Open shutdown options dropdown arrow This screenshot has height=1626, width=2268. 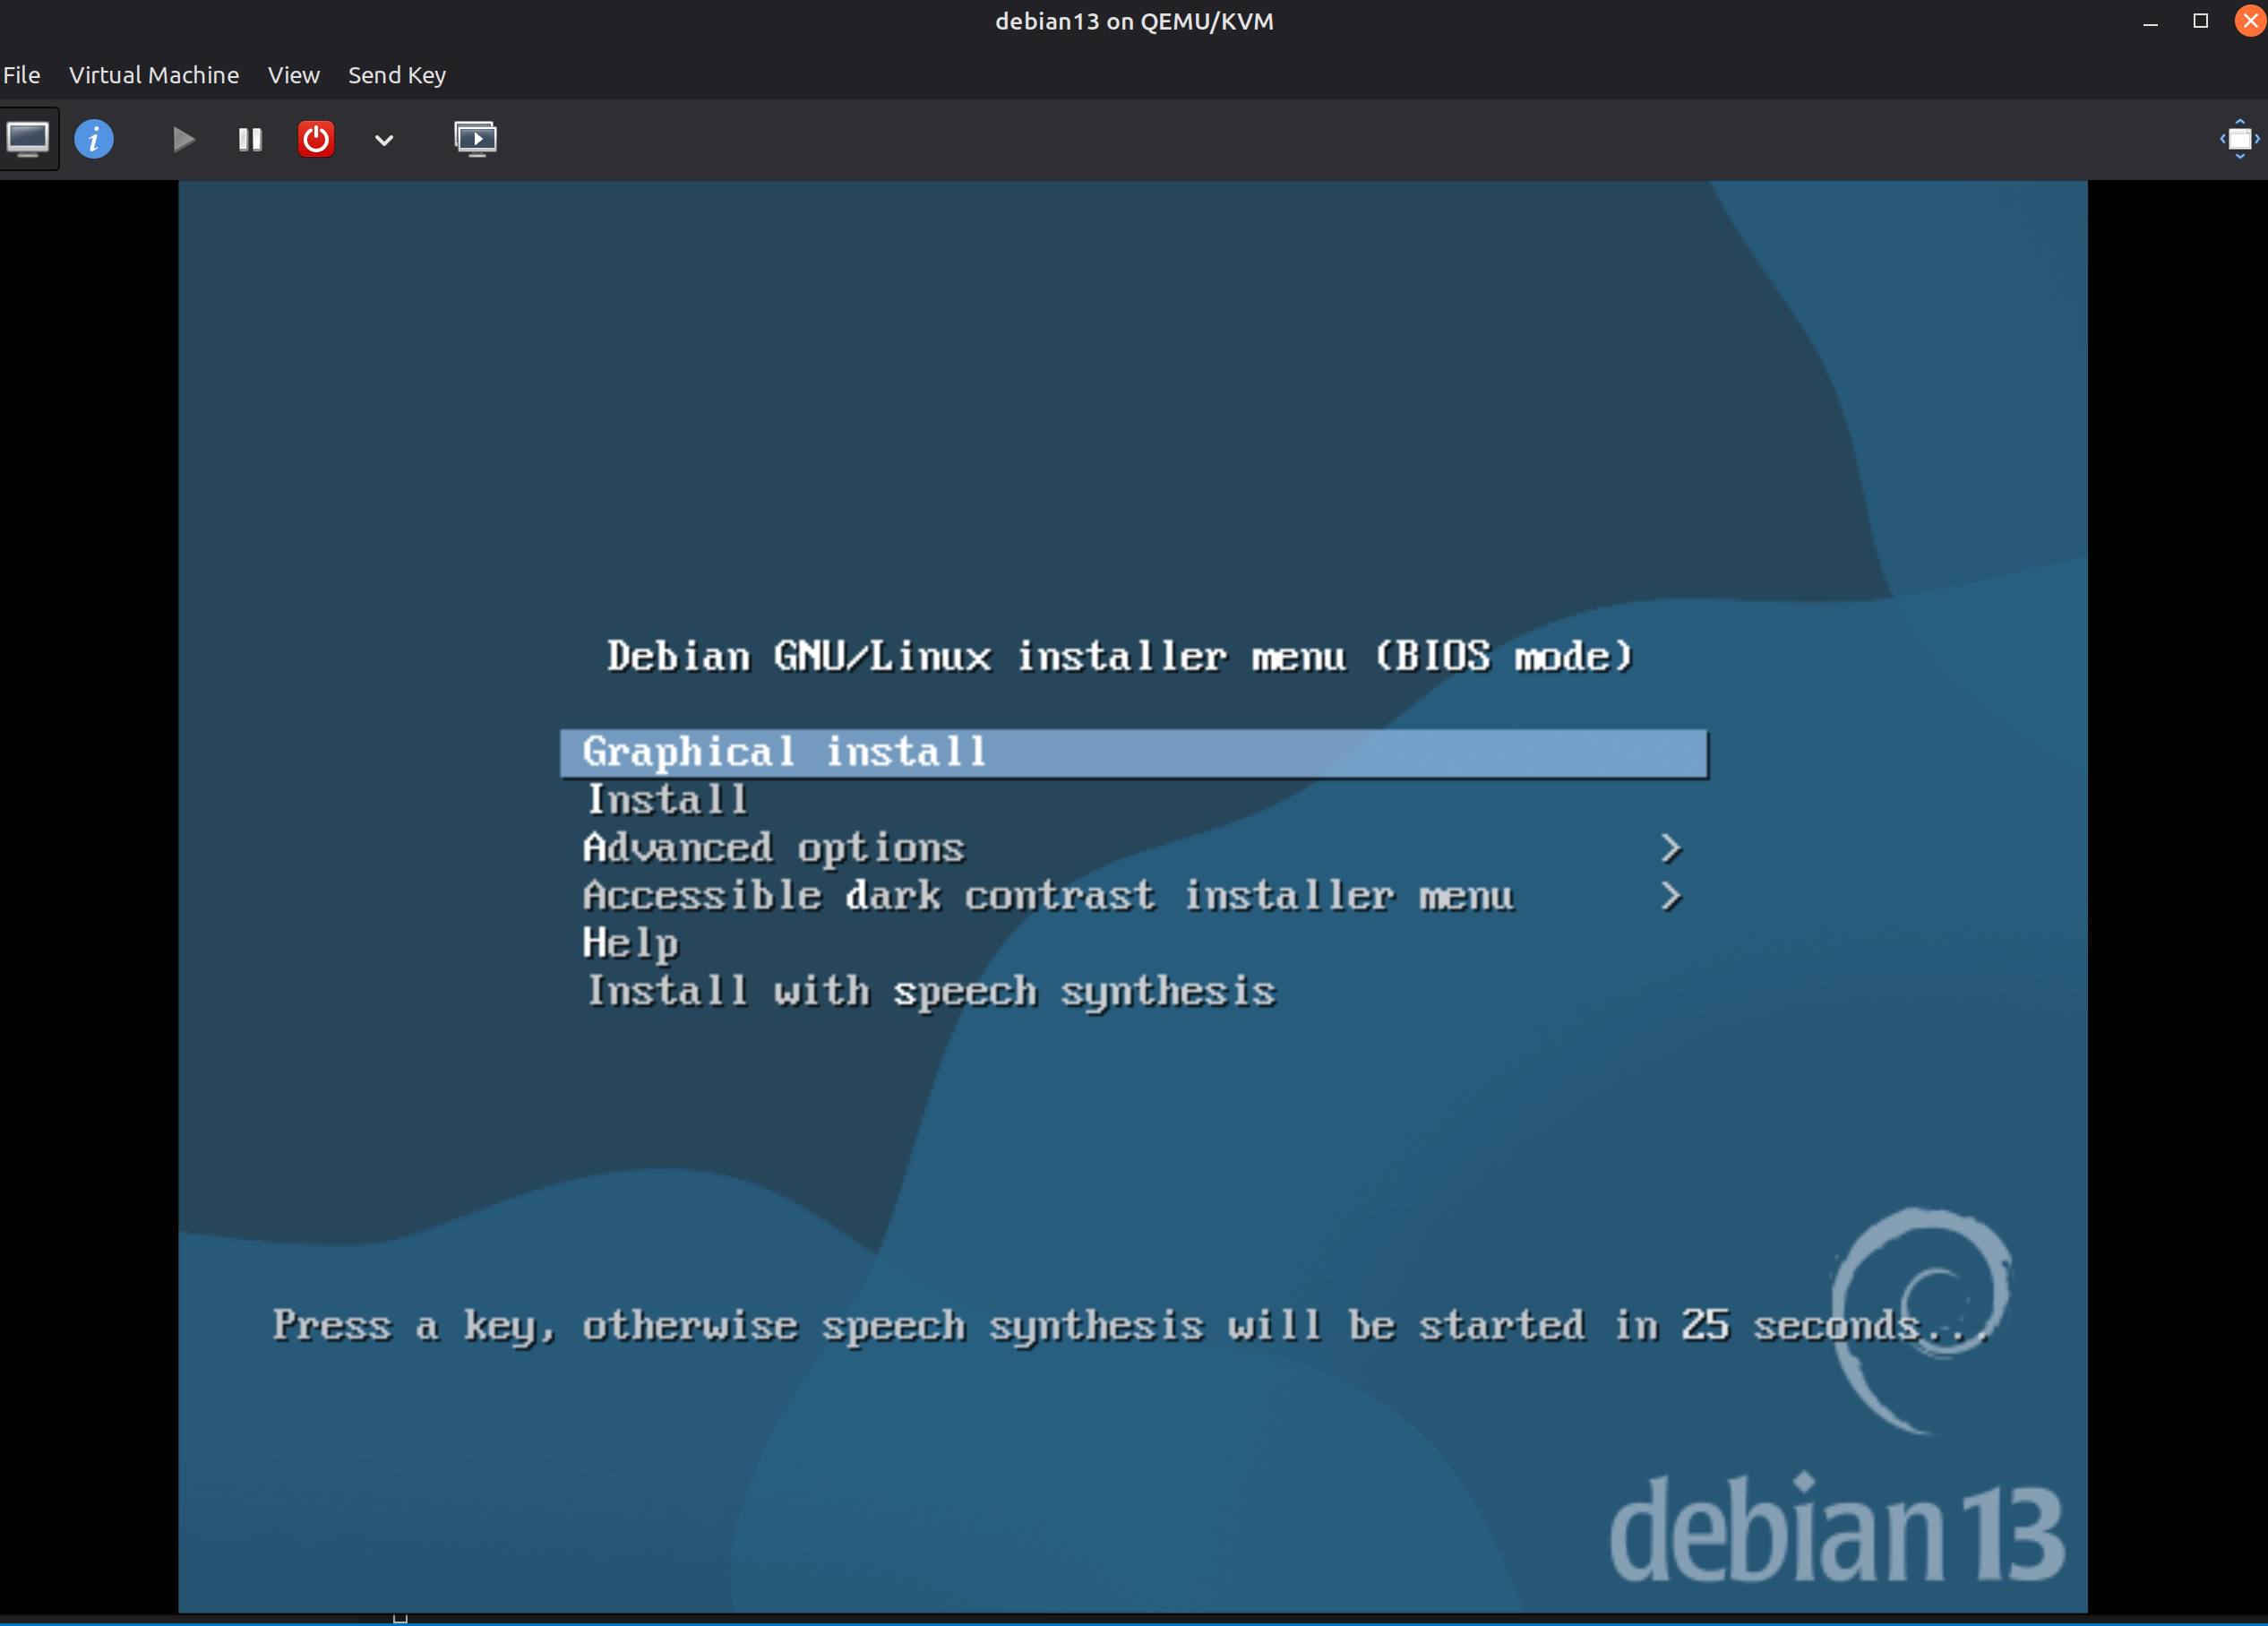pos(384,140)
